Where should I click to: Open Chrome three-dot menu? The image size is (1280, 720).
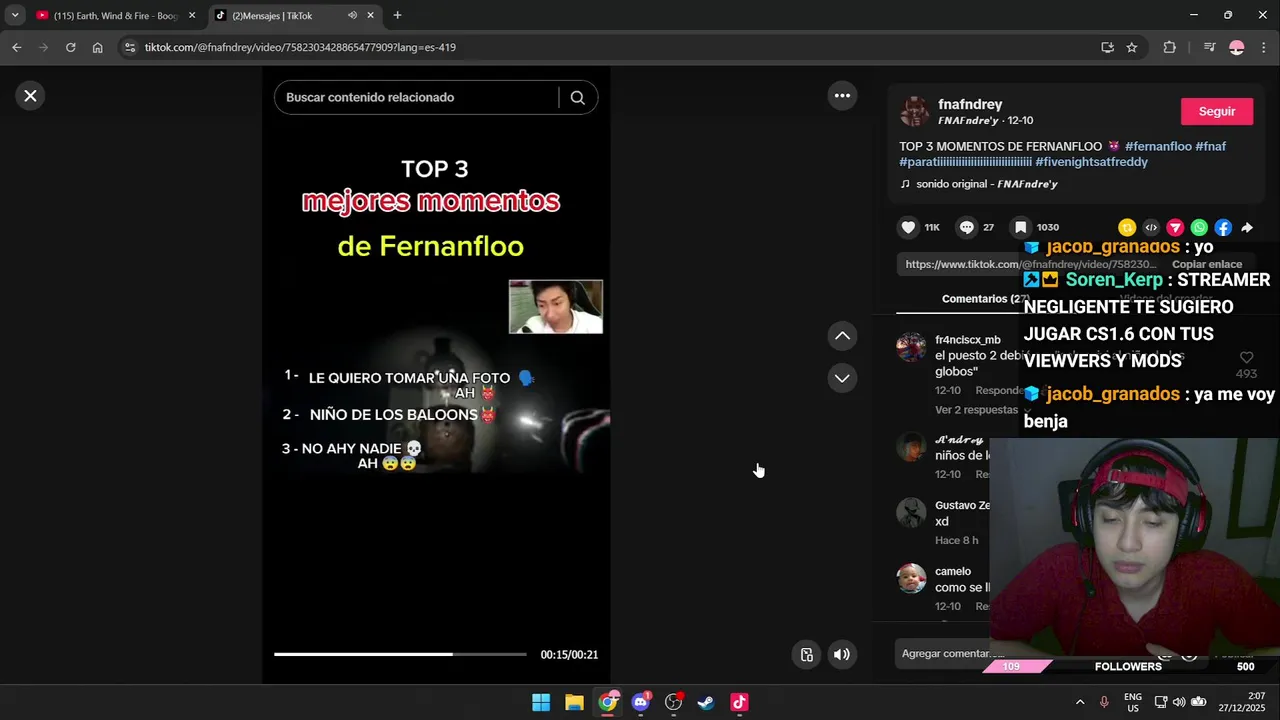[1264, 47]
